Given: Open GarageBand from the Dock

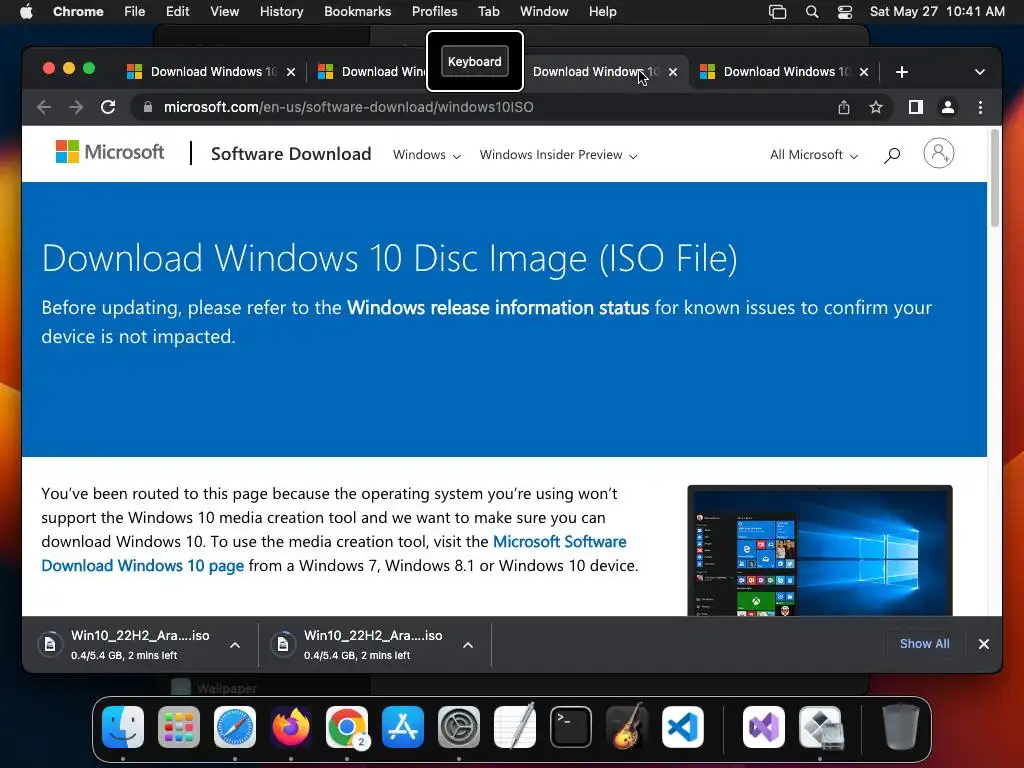Looking at the screenshot, I should 627,727.
